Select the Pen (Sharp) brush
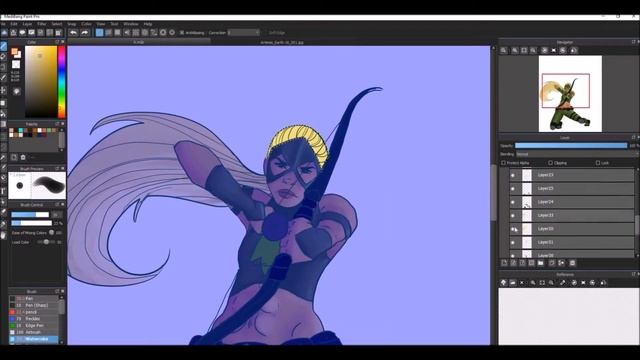This screenshot has height=360, width=640. 33,305
